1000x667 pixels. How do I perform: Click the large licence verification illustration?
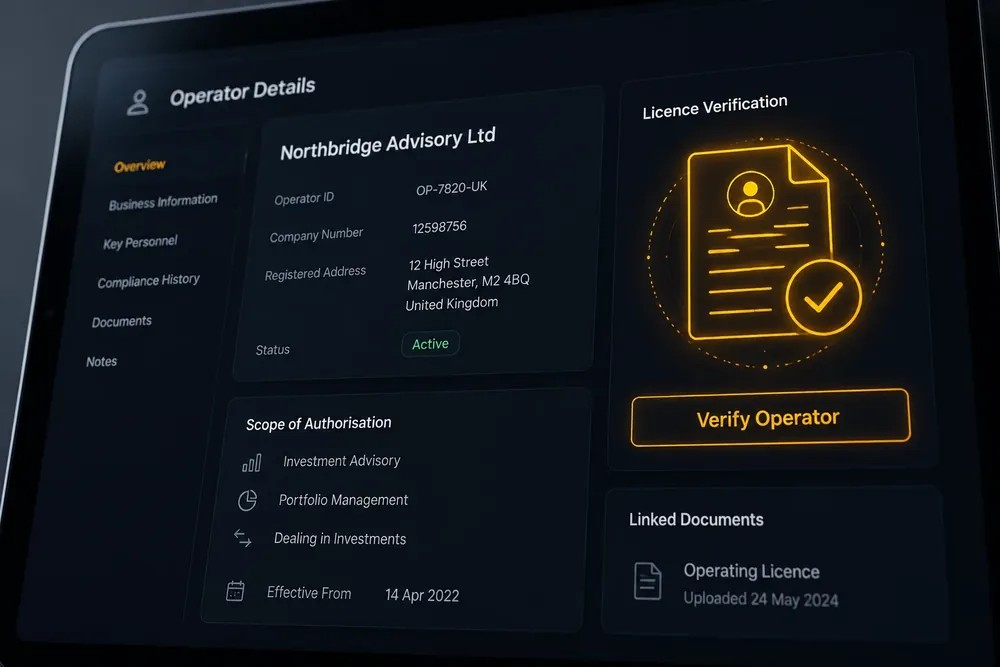[x=765, y=252]
